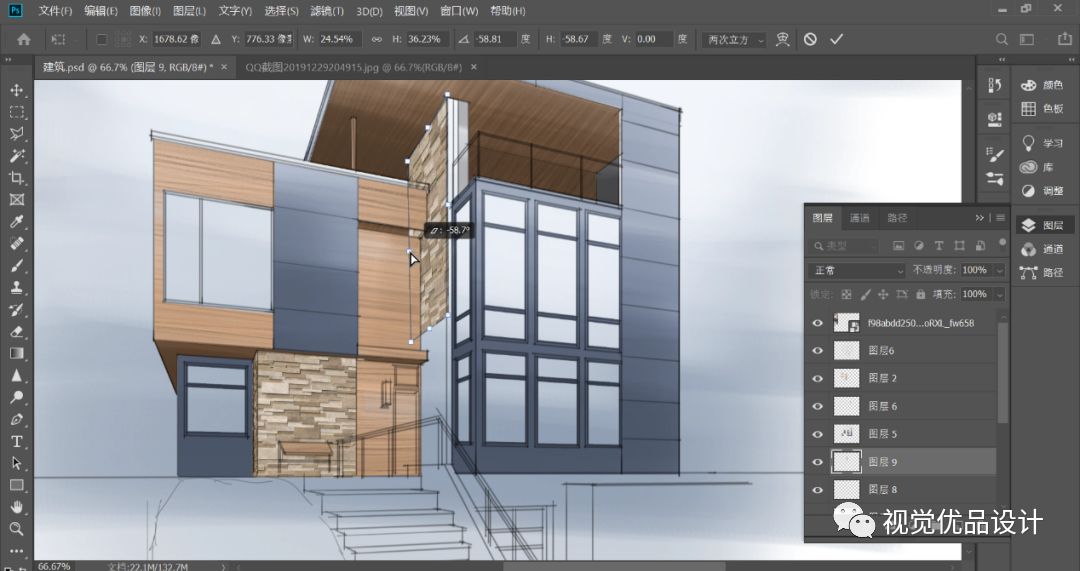
Task: Select the Magic Wand tool
Action: click(x=17, y=156)
